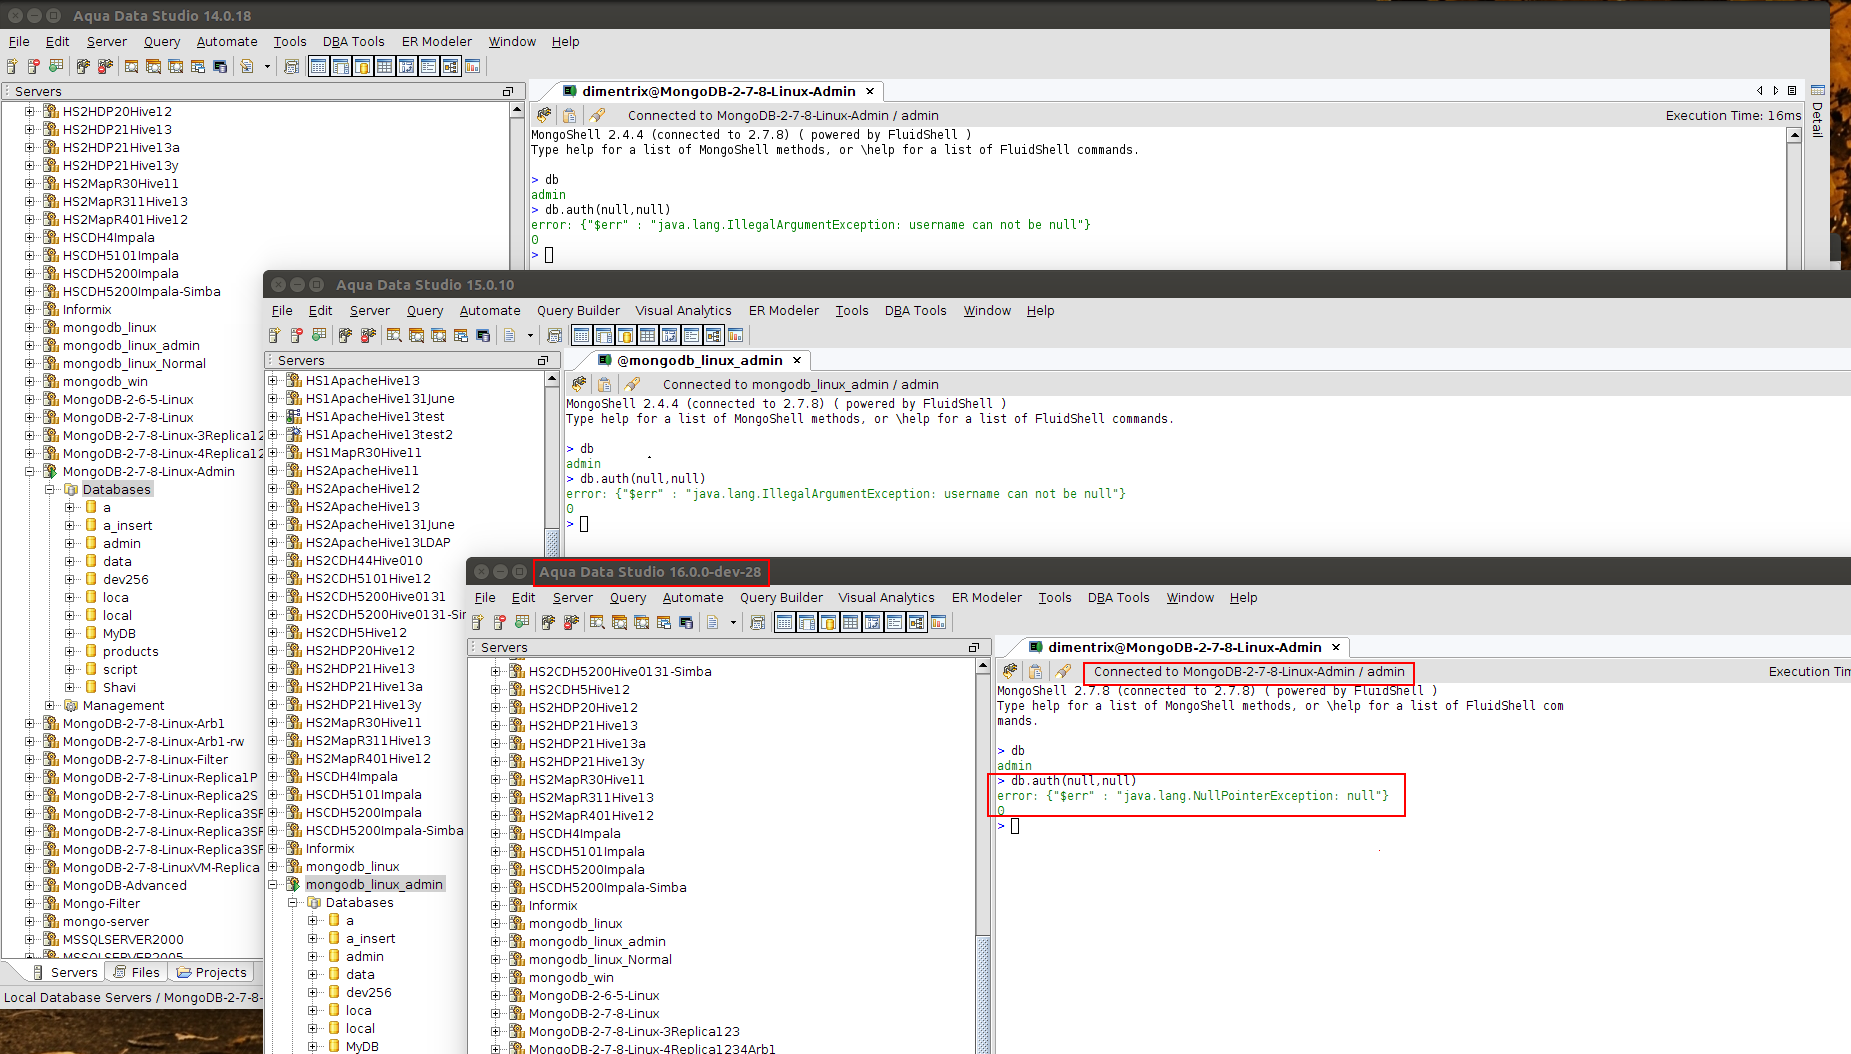Toggle plain grid view button in 15.0.10 toolbar
1851x1054 pixels.
647,335
